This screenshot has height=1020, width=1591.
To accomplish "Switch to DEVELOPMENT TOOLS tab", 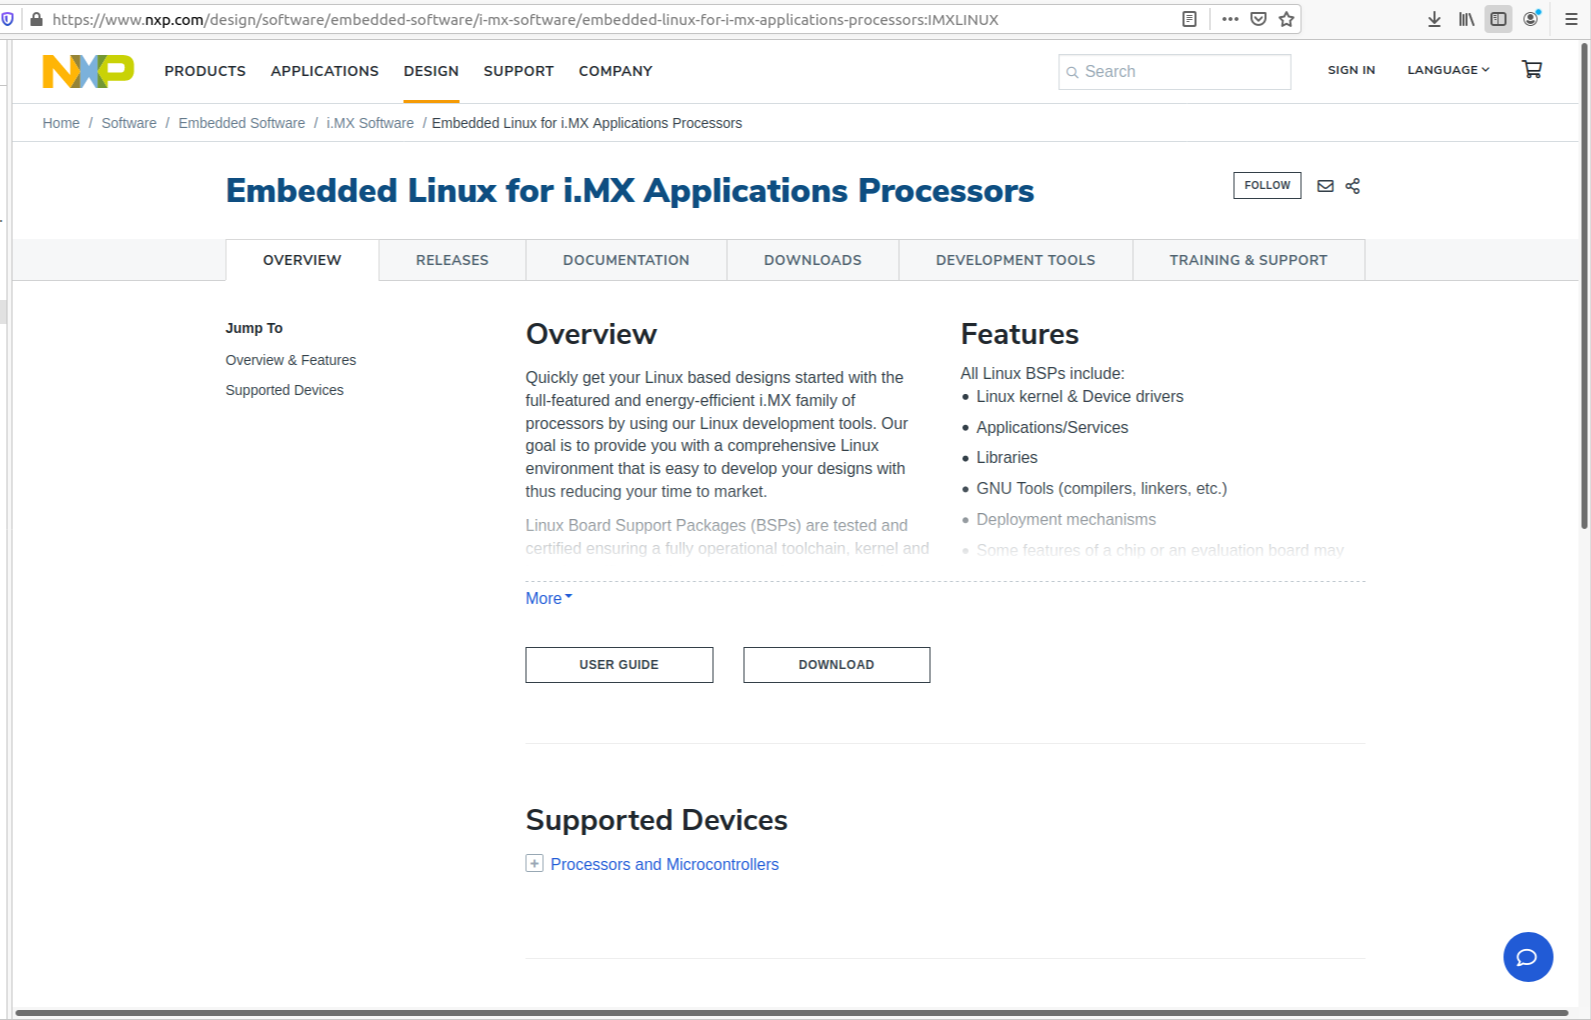I will 1015,260.
